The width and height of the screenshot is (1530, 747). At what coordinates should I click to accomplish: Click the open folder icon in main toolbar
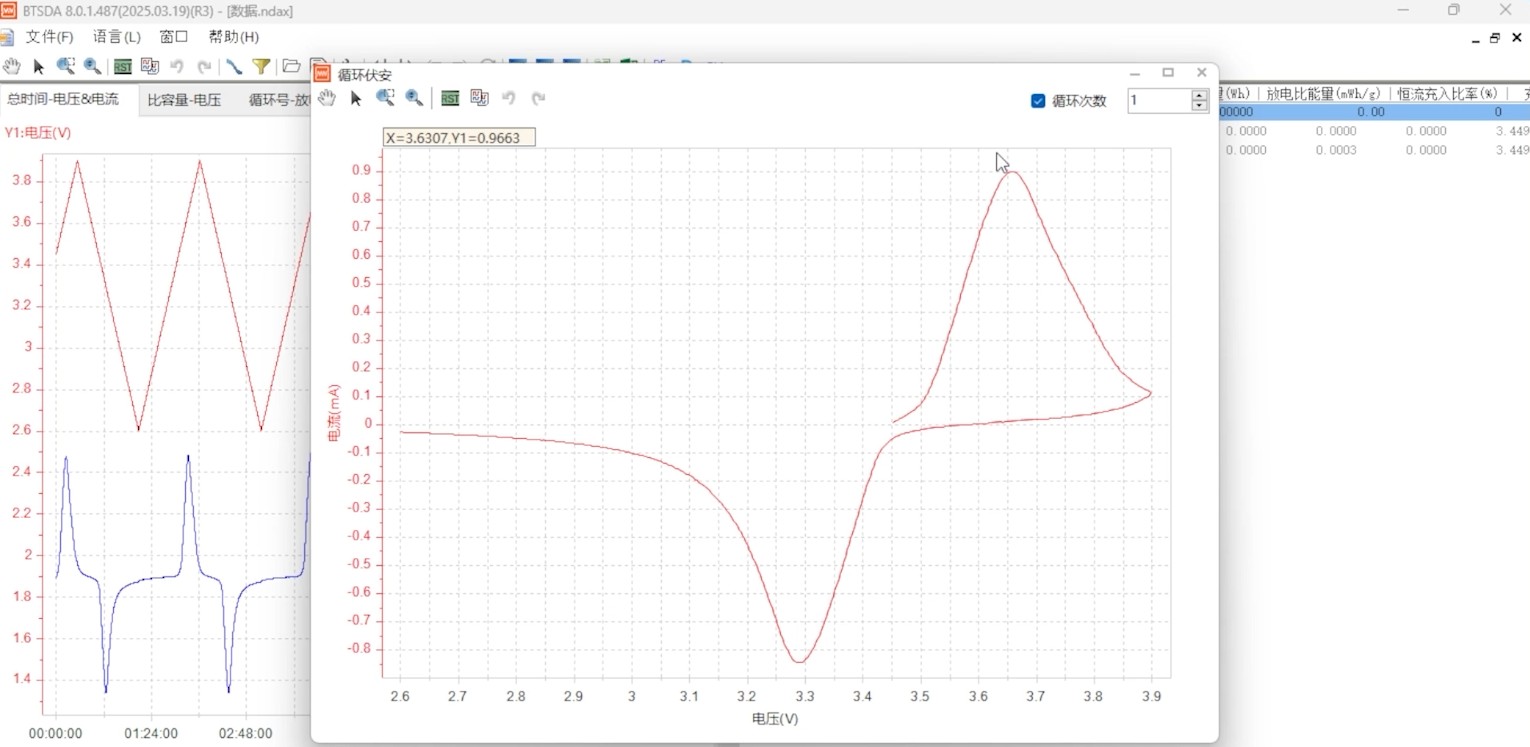[291, 67]
